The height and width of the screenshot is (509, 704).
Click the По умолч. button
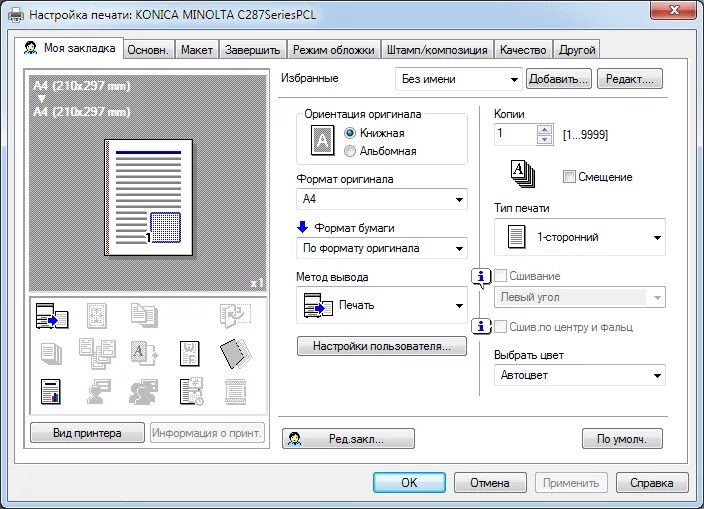(622, 439)
